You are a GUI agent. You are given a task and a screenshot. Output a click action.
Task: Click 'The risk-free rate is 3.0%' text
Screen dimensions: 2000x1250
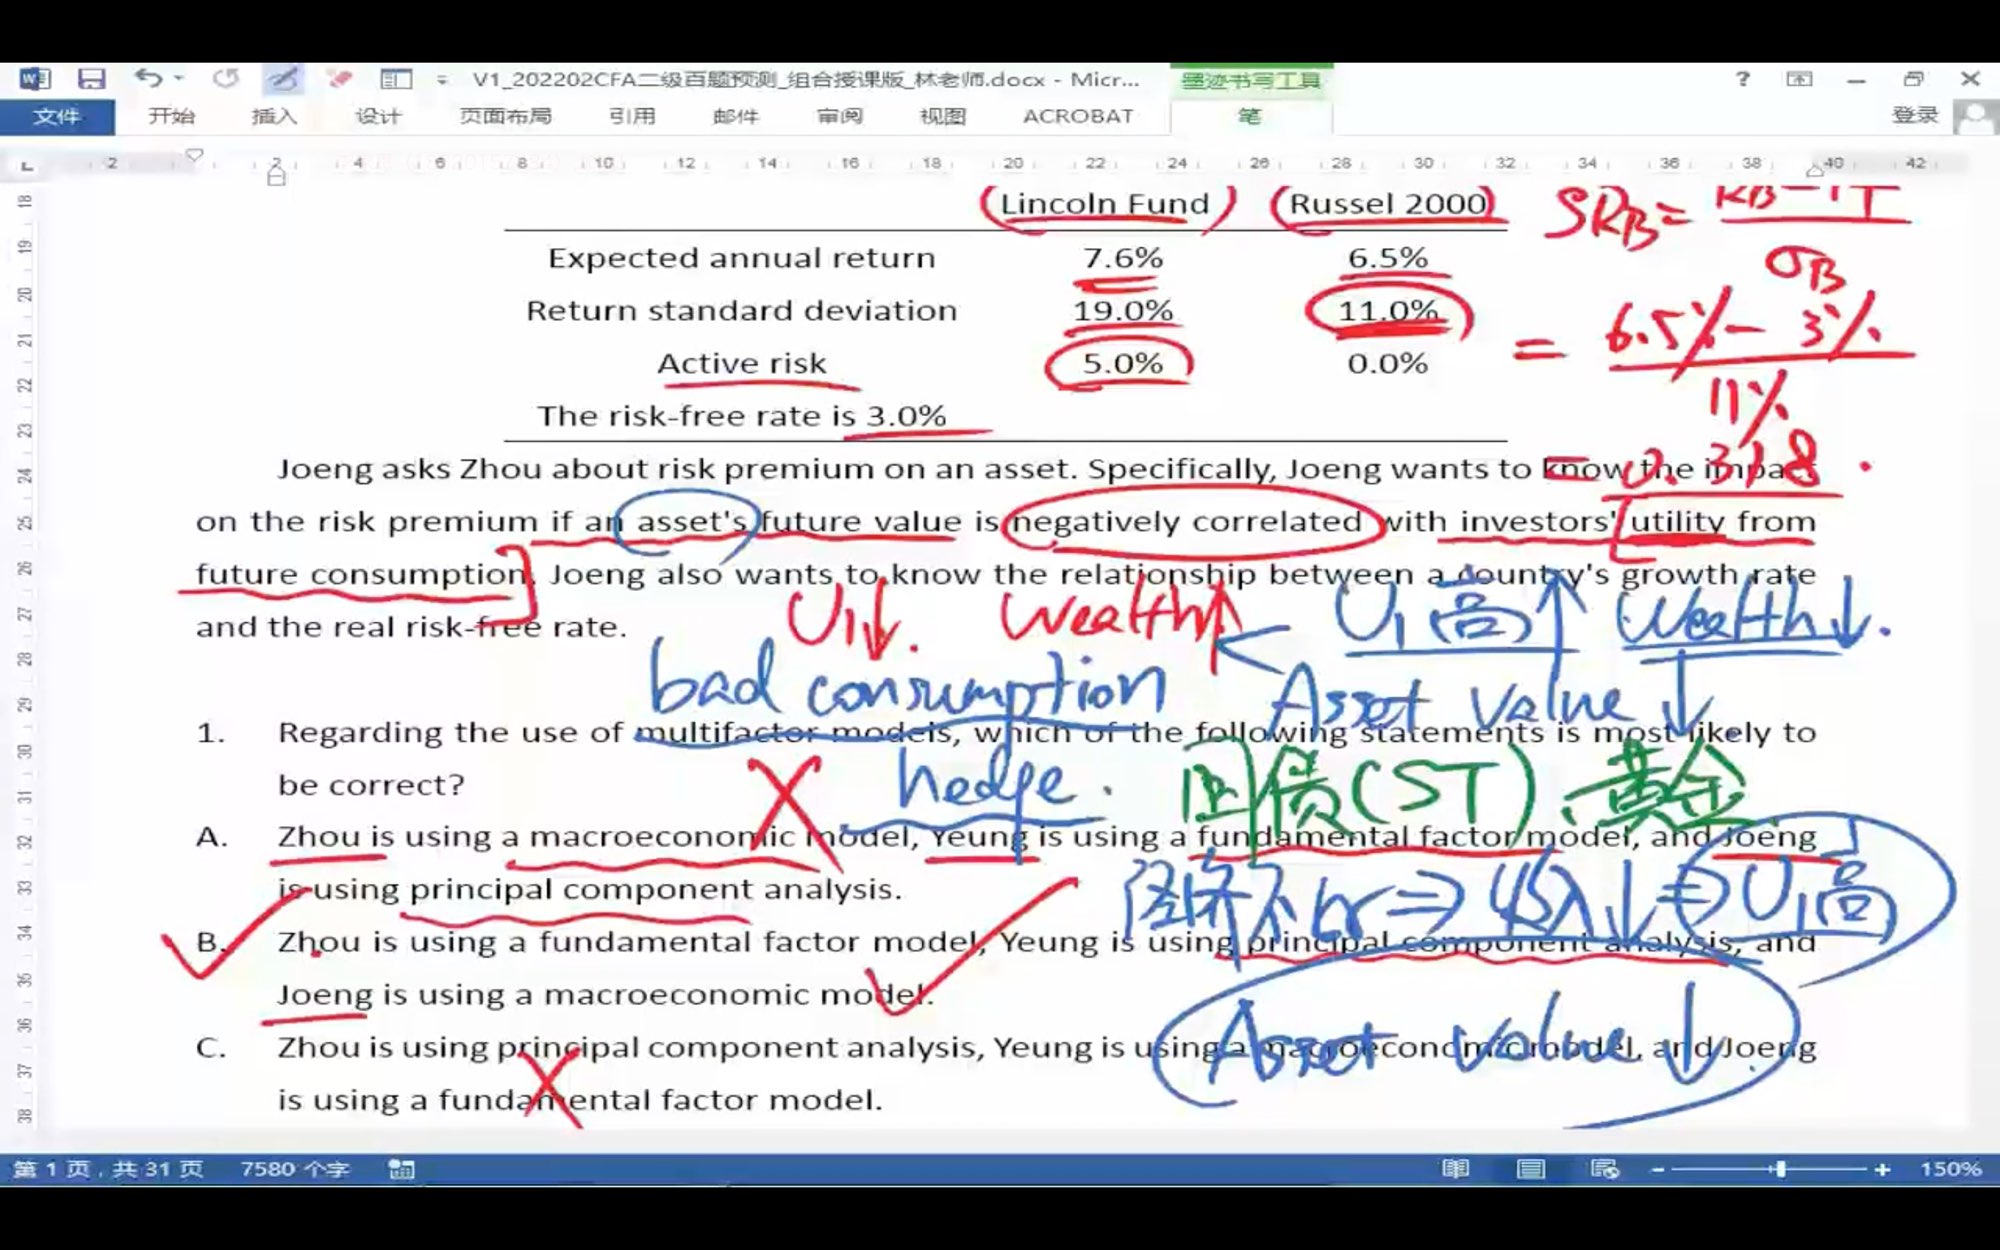(741, 416)
